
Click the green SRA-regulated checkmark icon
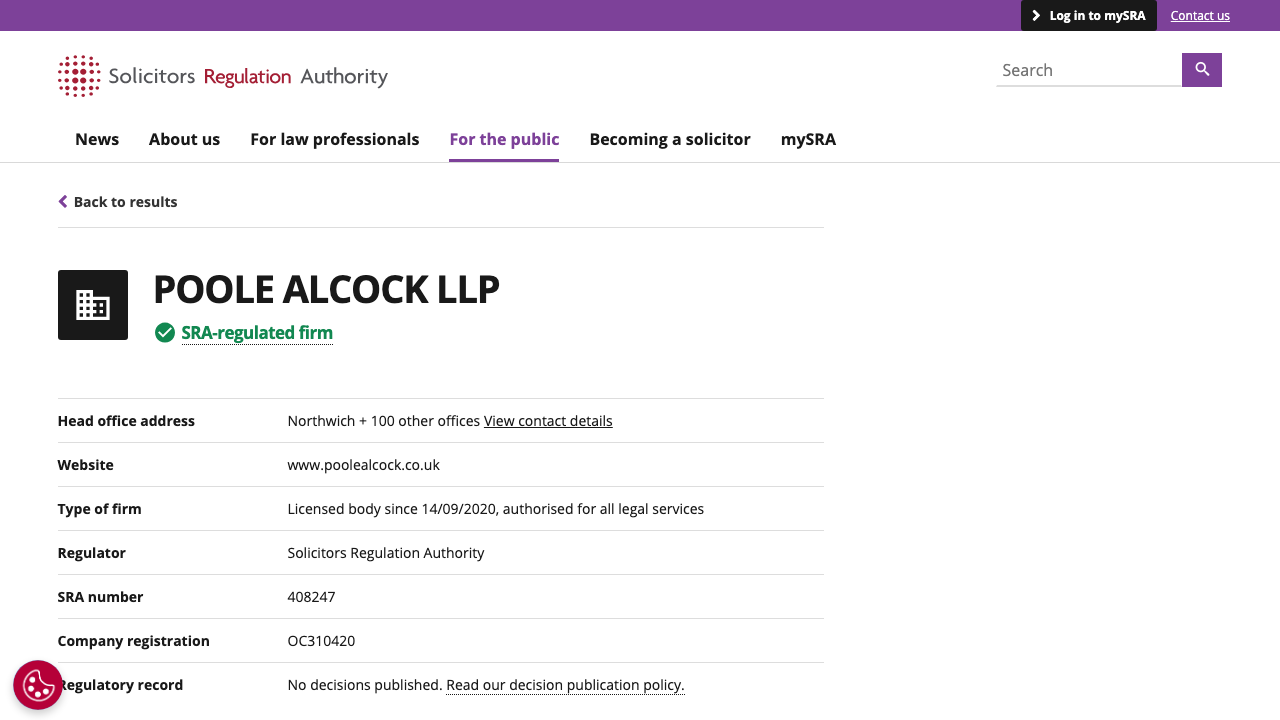[165, 333]
